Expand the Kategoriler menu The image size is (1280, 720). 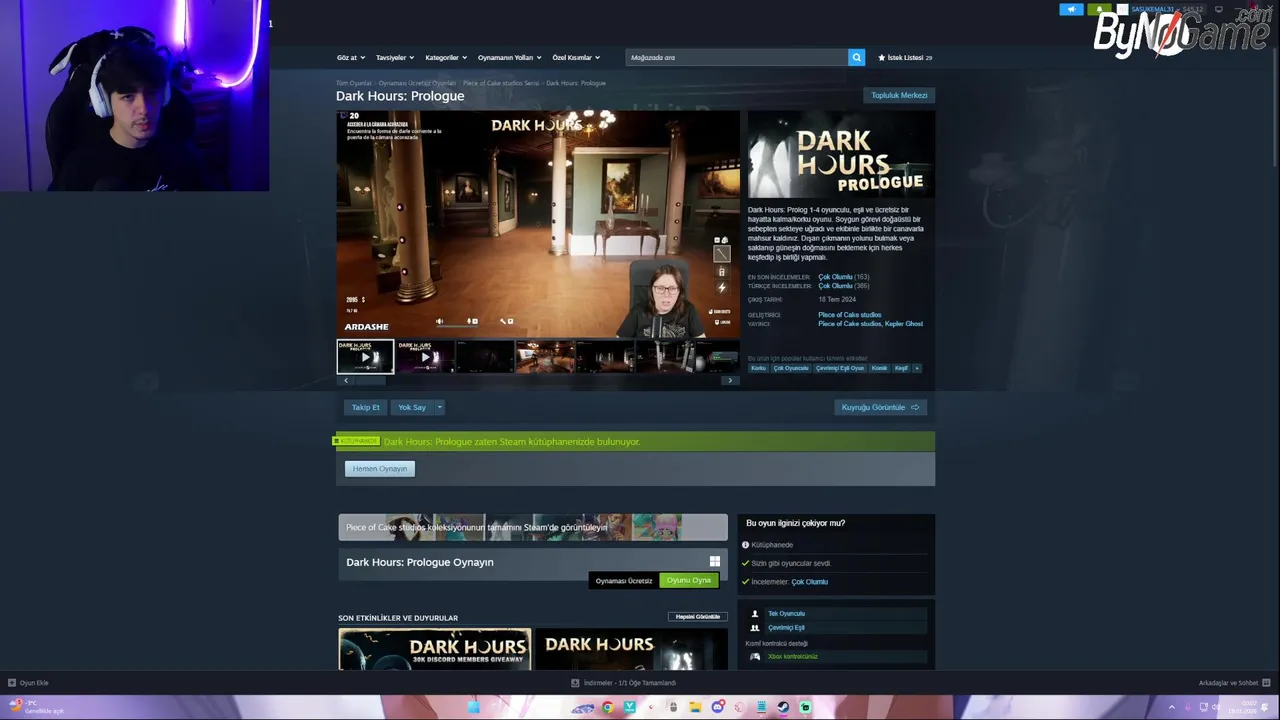(446, 57)
